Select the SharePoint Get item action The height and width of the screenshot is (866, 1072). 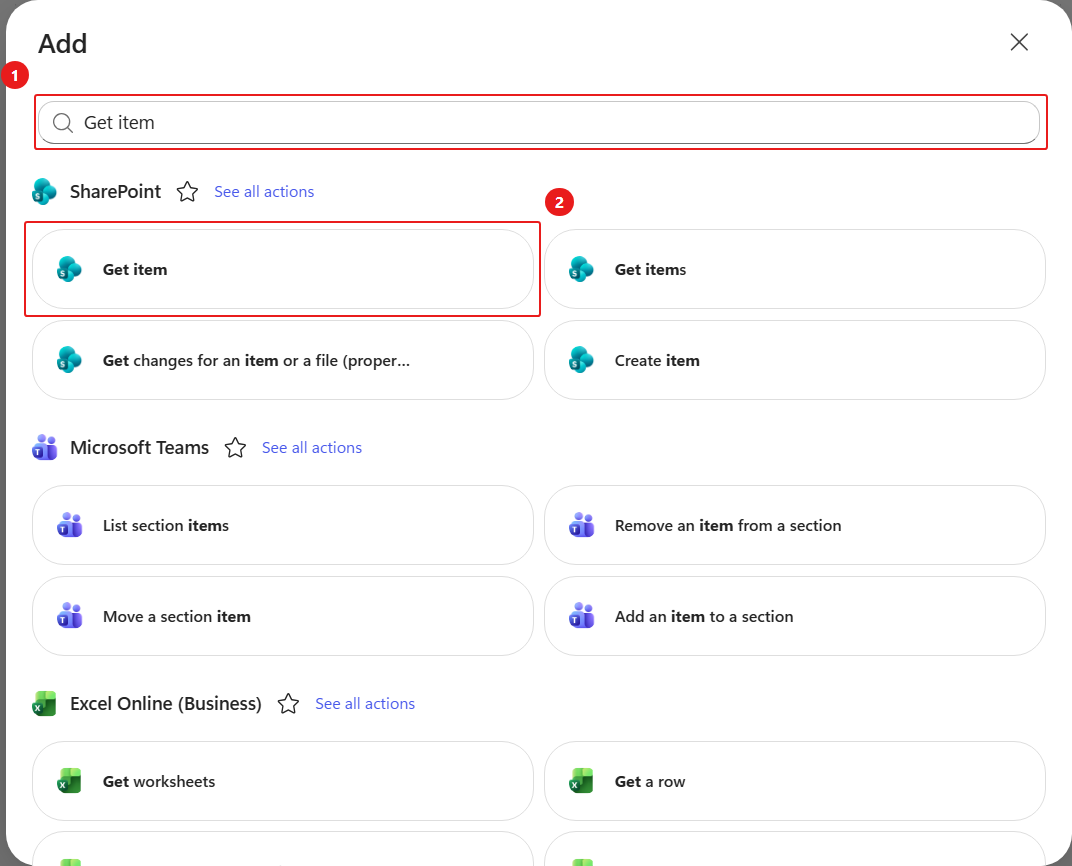[x=282, y=269]
